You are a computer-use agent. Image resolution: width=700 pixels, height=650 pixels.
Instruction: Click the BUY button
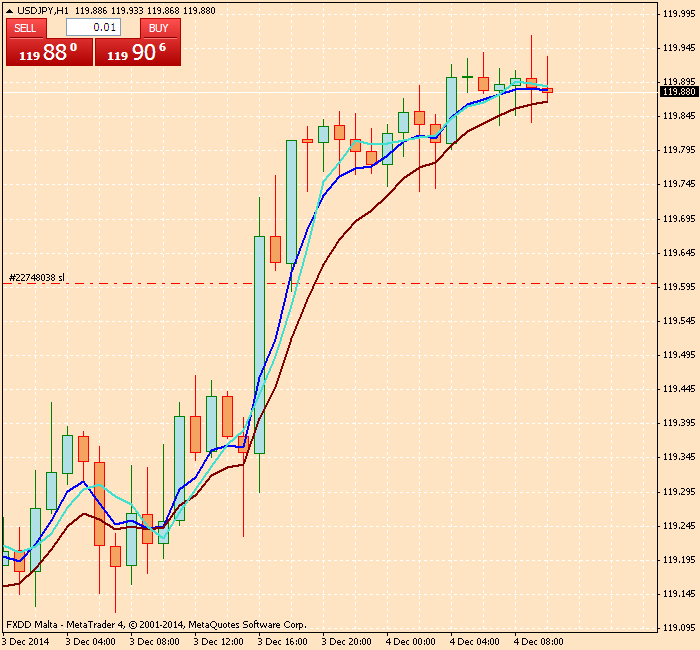tap(158, 28)
